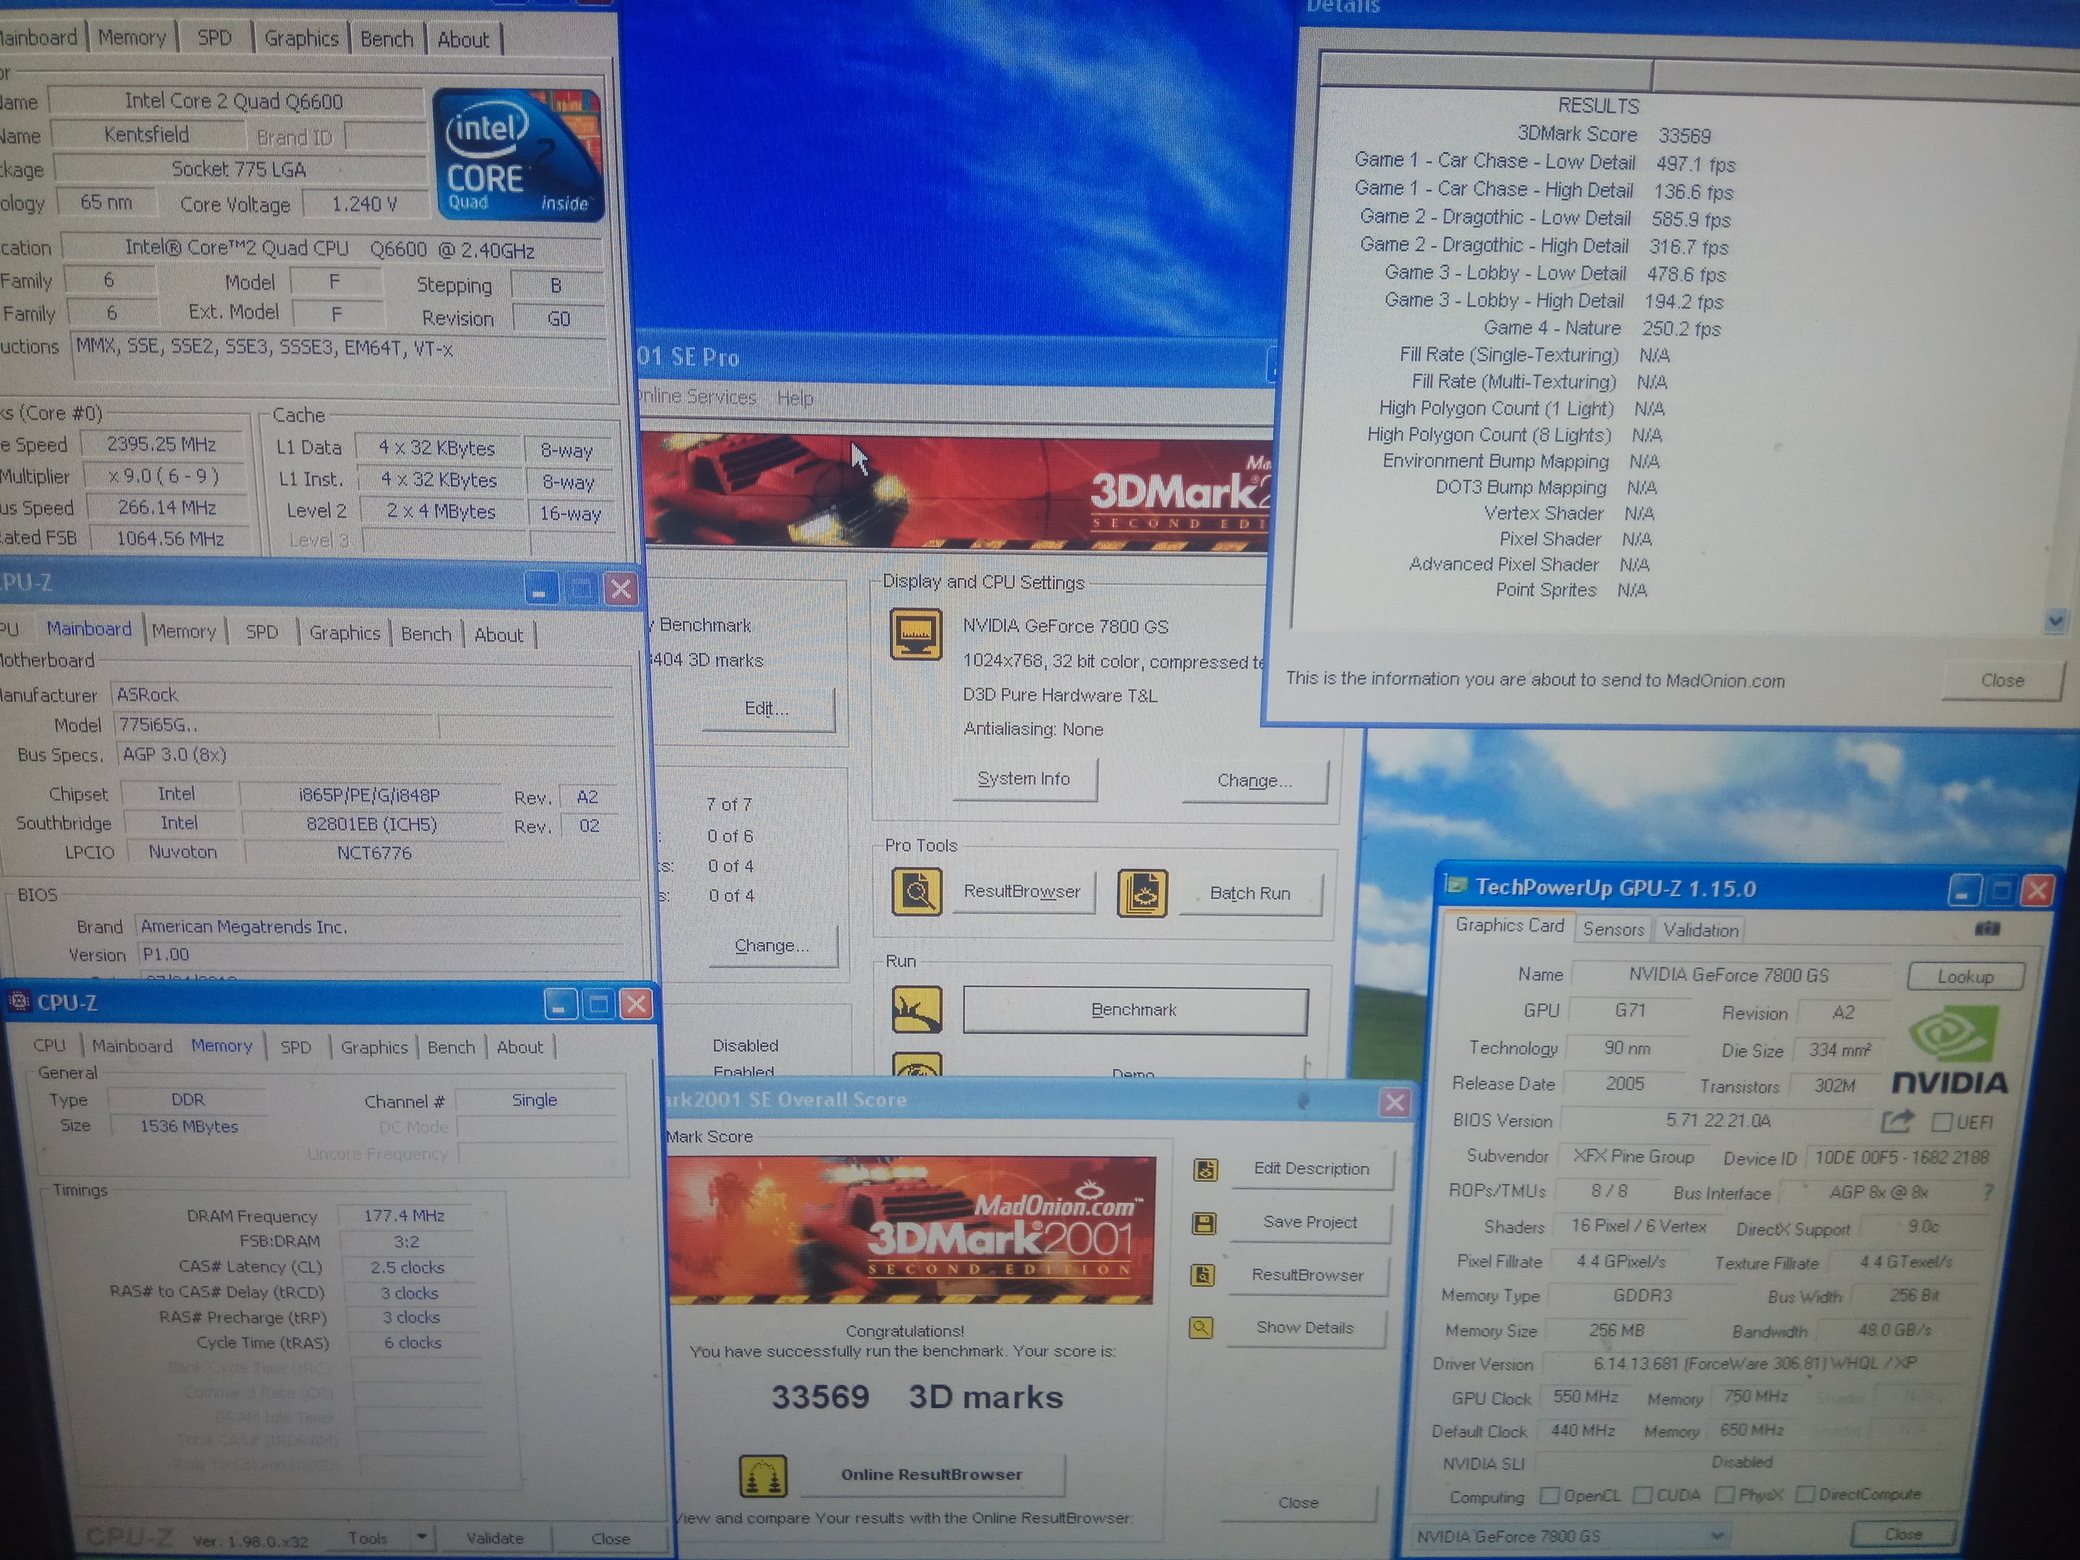Open Graphics tab in top CPU-Z window
2080x1560 pixels.
point(301,38)
